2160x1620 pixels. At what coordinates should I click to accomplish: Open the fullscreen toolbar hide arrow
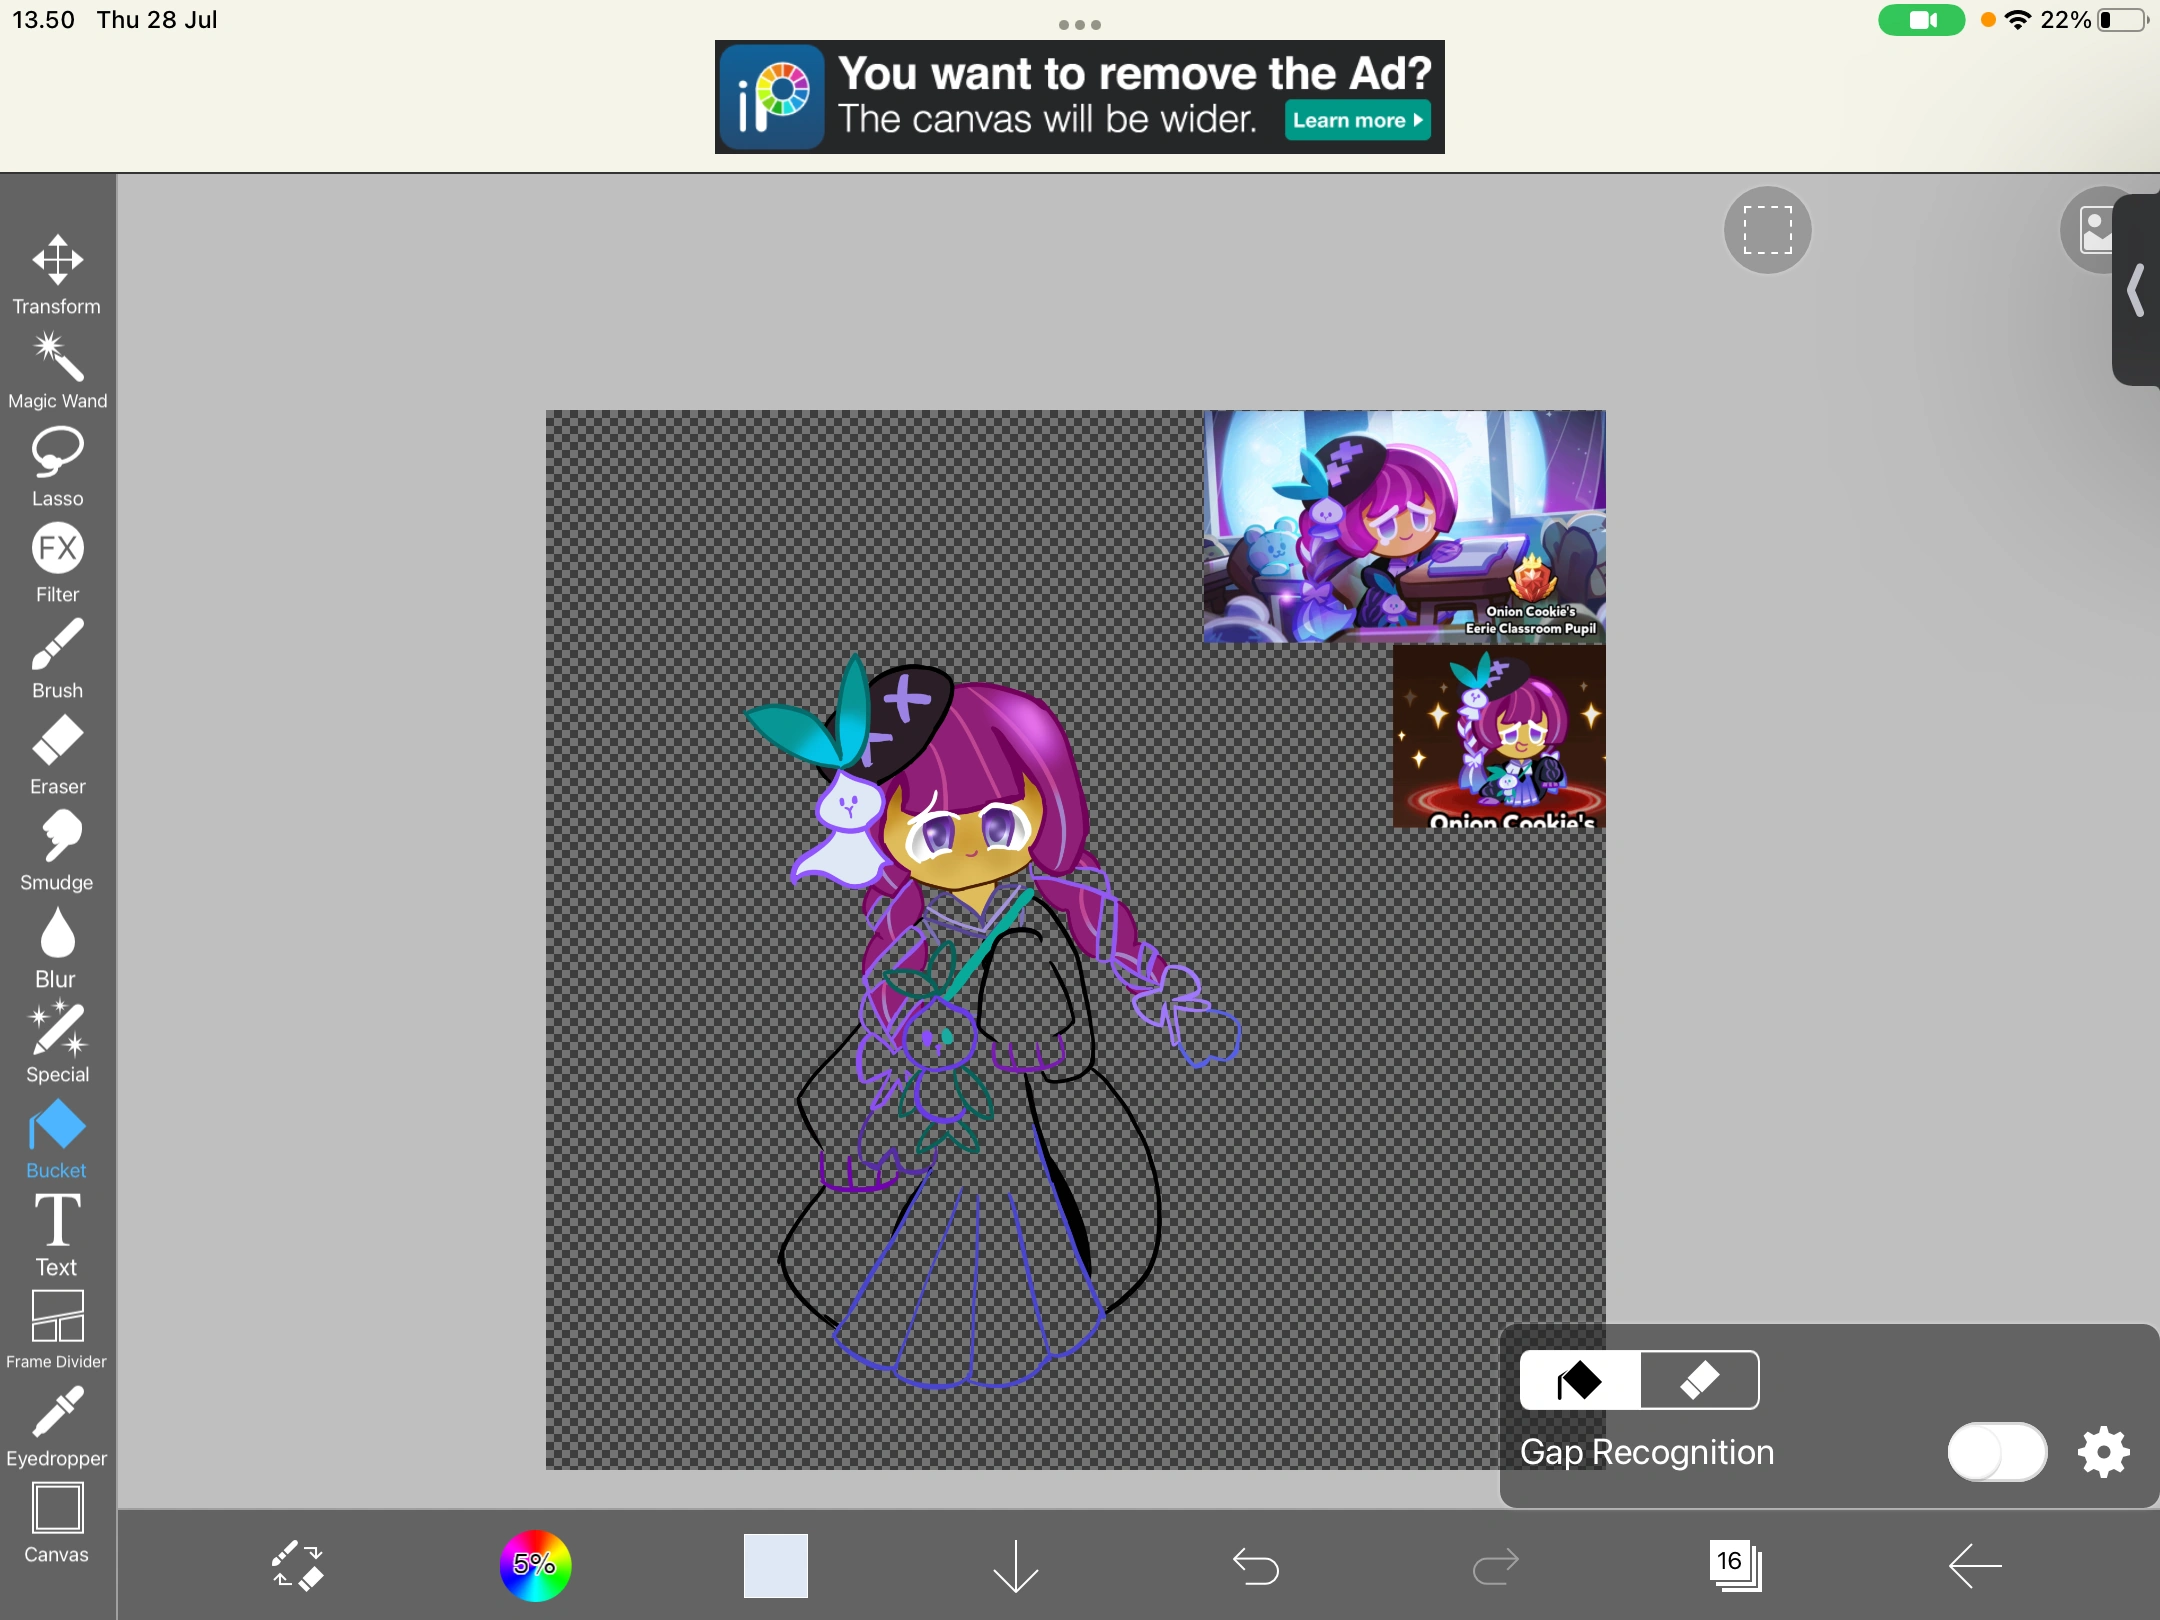click(x=1014, y=1566)
